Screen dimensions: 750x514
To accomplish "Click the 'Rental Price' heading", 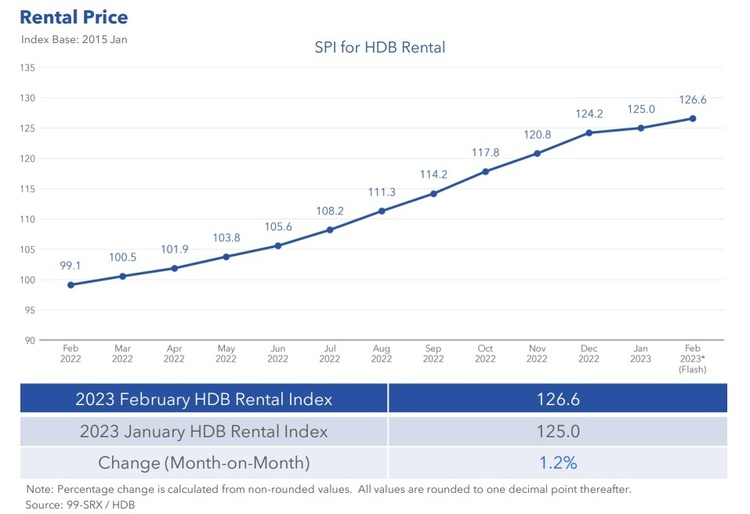I will pyautogui.click(x=74, y=17).
